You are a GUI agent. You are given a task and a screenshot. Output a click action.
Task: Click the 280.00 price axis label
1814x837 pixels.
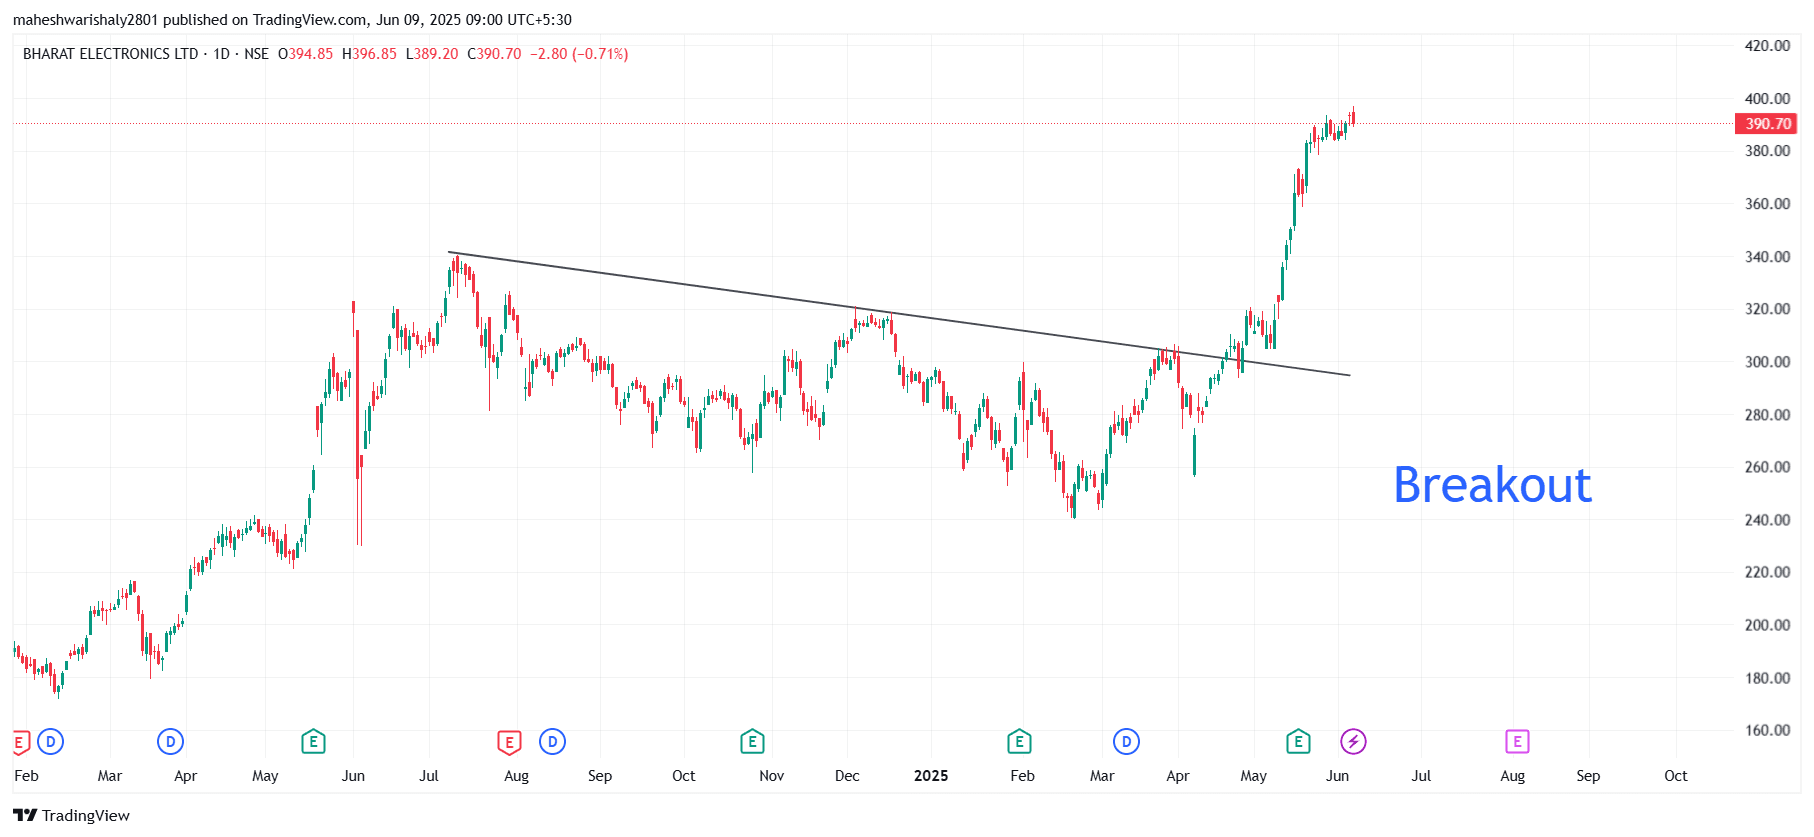click(1767, 415)
